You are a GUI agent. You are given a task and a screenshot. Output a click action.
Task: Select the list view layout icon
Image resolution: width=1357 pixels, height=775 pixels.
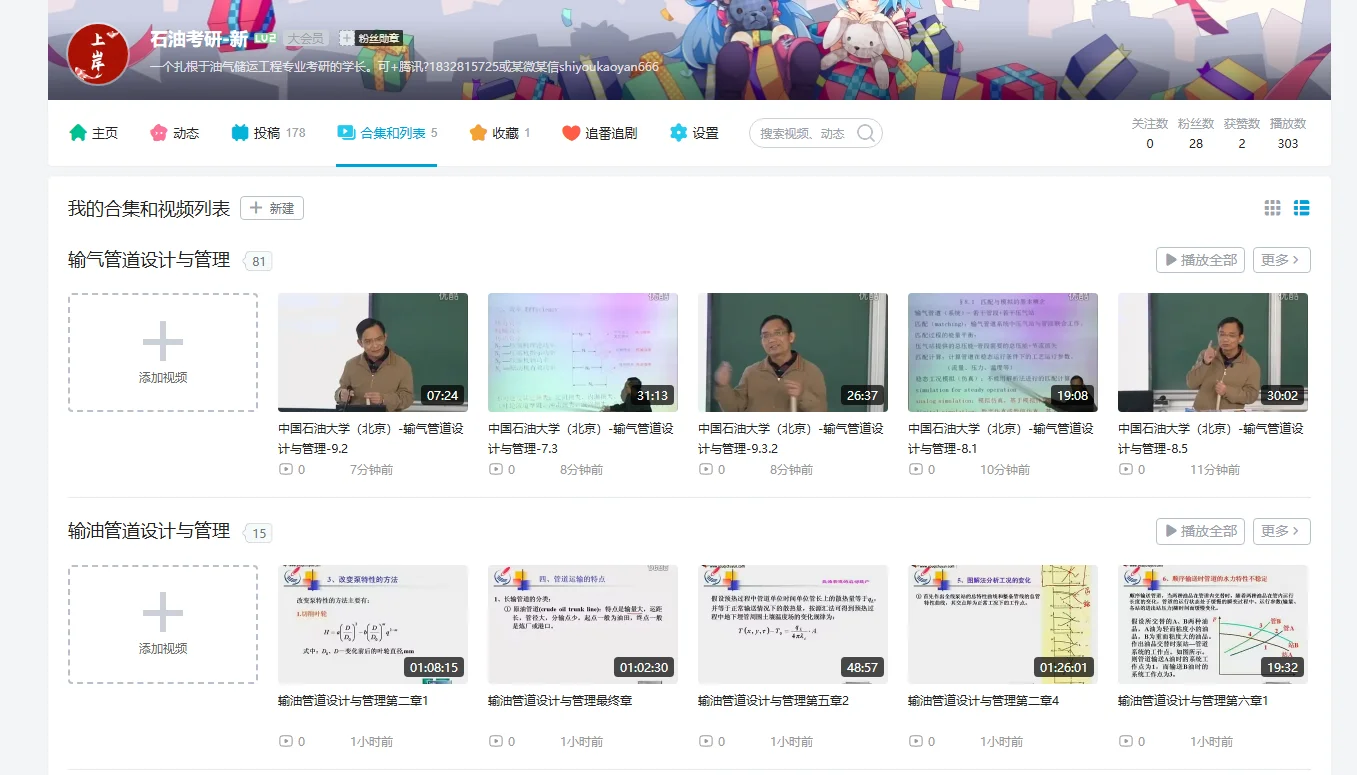click(1302, 208)
